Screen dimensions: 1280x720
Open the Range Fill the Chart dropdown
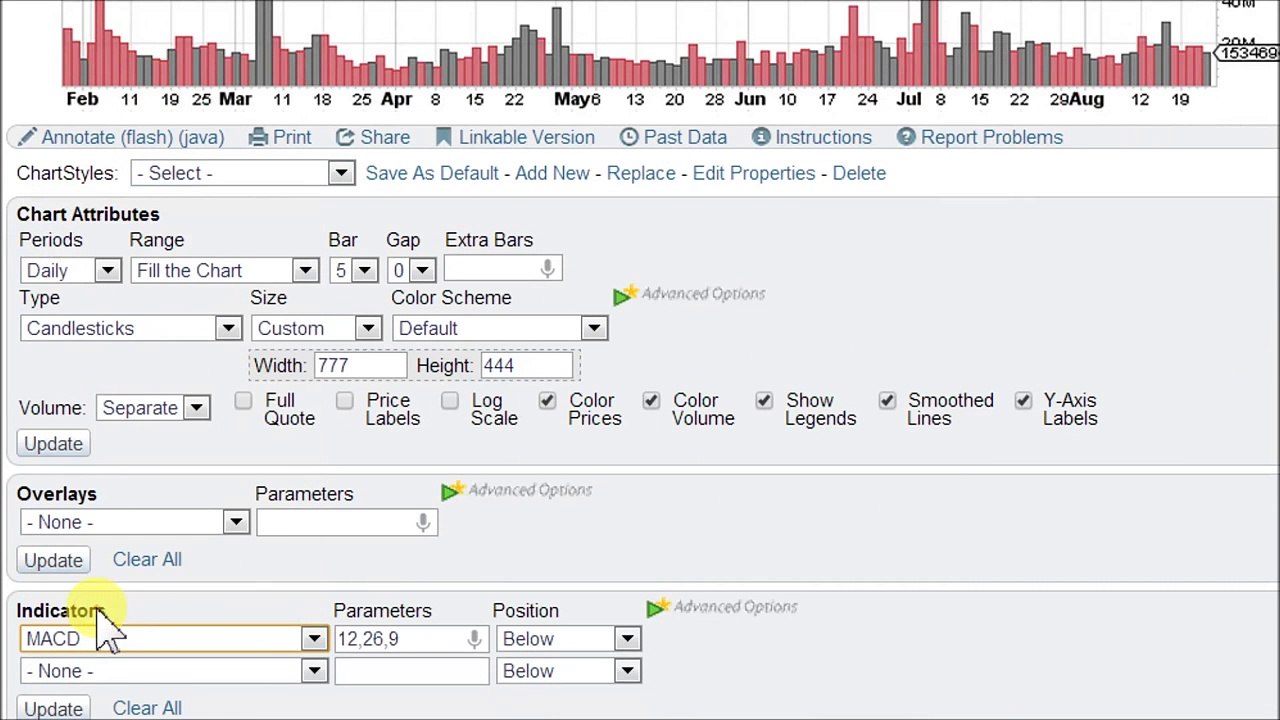(x=225, y=270)
